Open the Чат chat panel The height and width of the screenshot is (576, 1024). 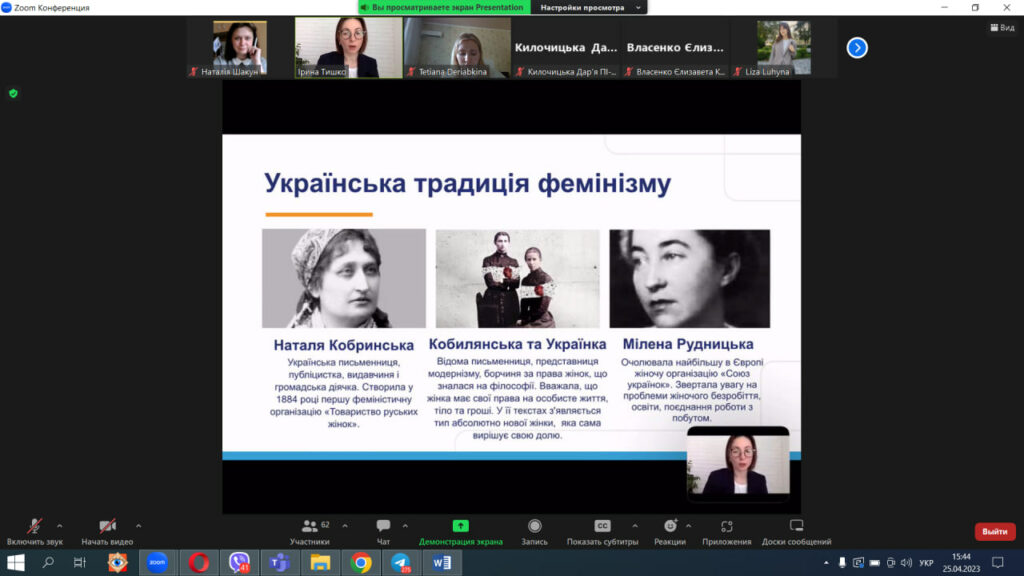pos(383,526)
